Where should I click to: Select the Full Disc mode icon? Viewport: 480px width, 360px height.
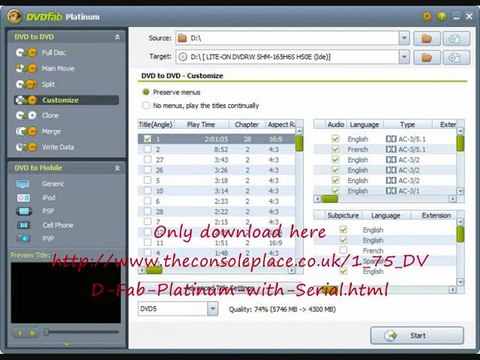26,52
